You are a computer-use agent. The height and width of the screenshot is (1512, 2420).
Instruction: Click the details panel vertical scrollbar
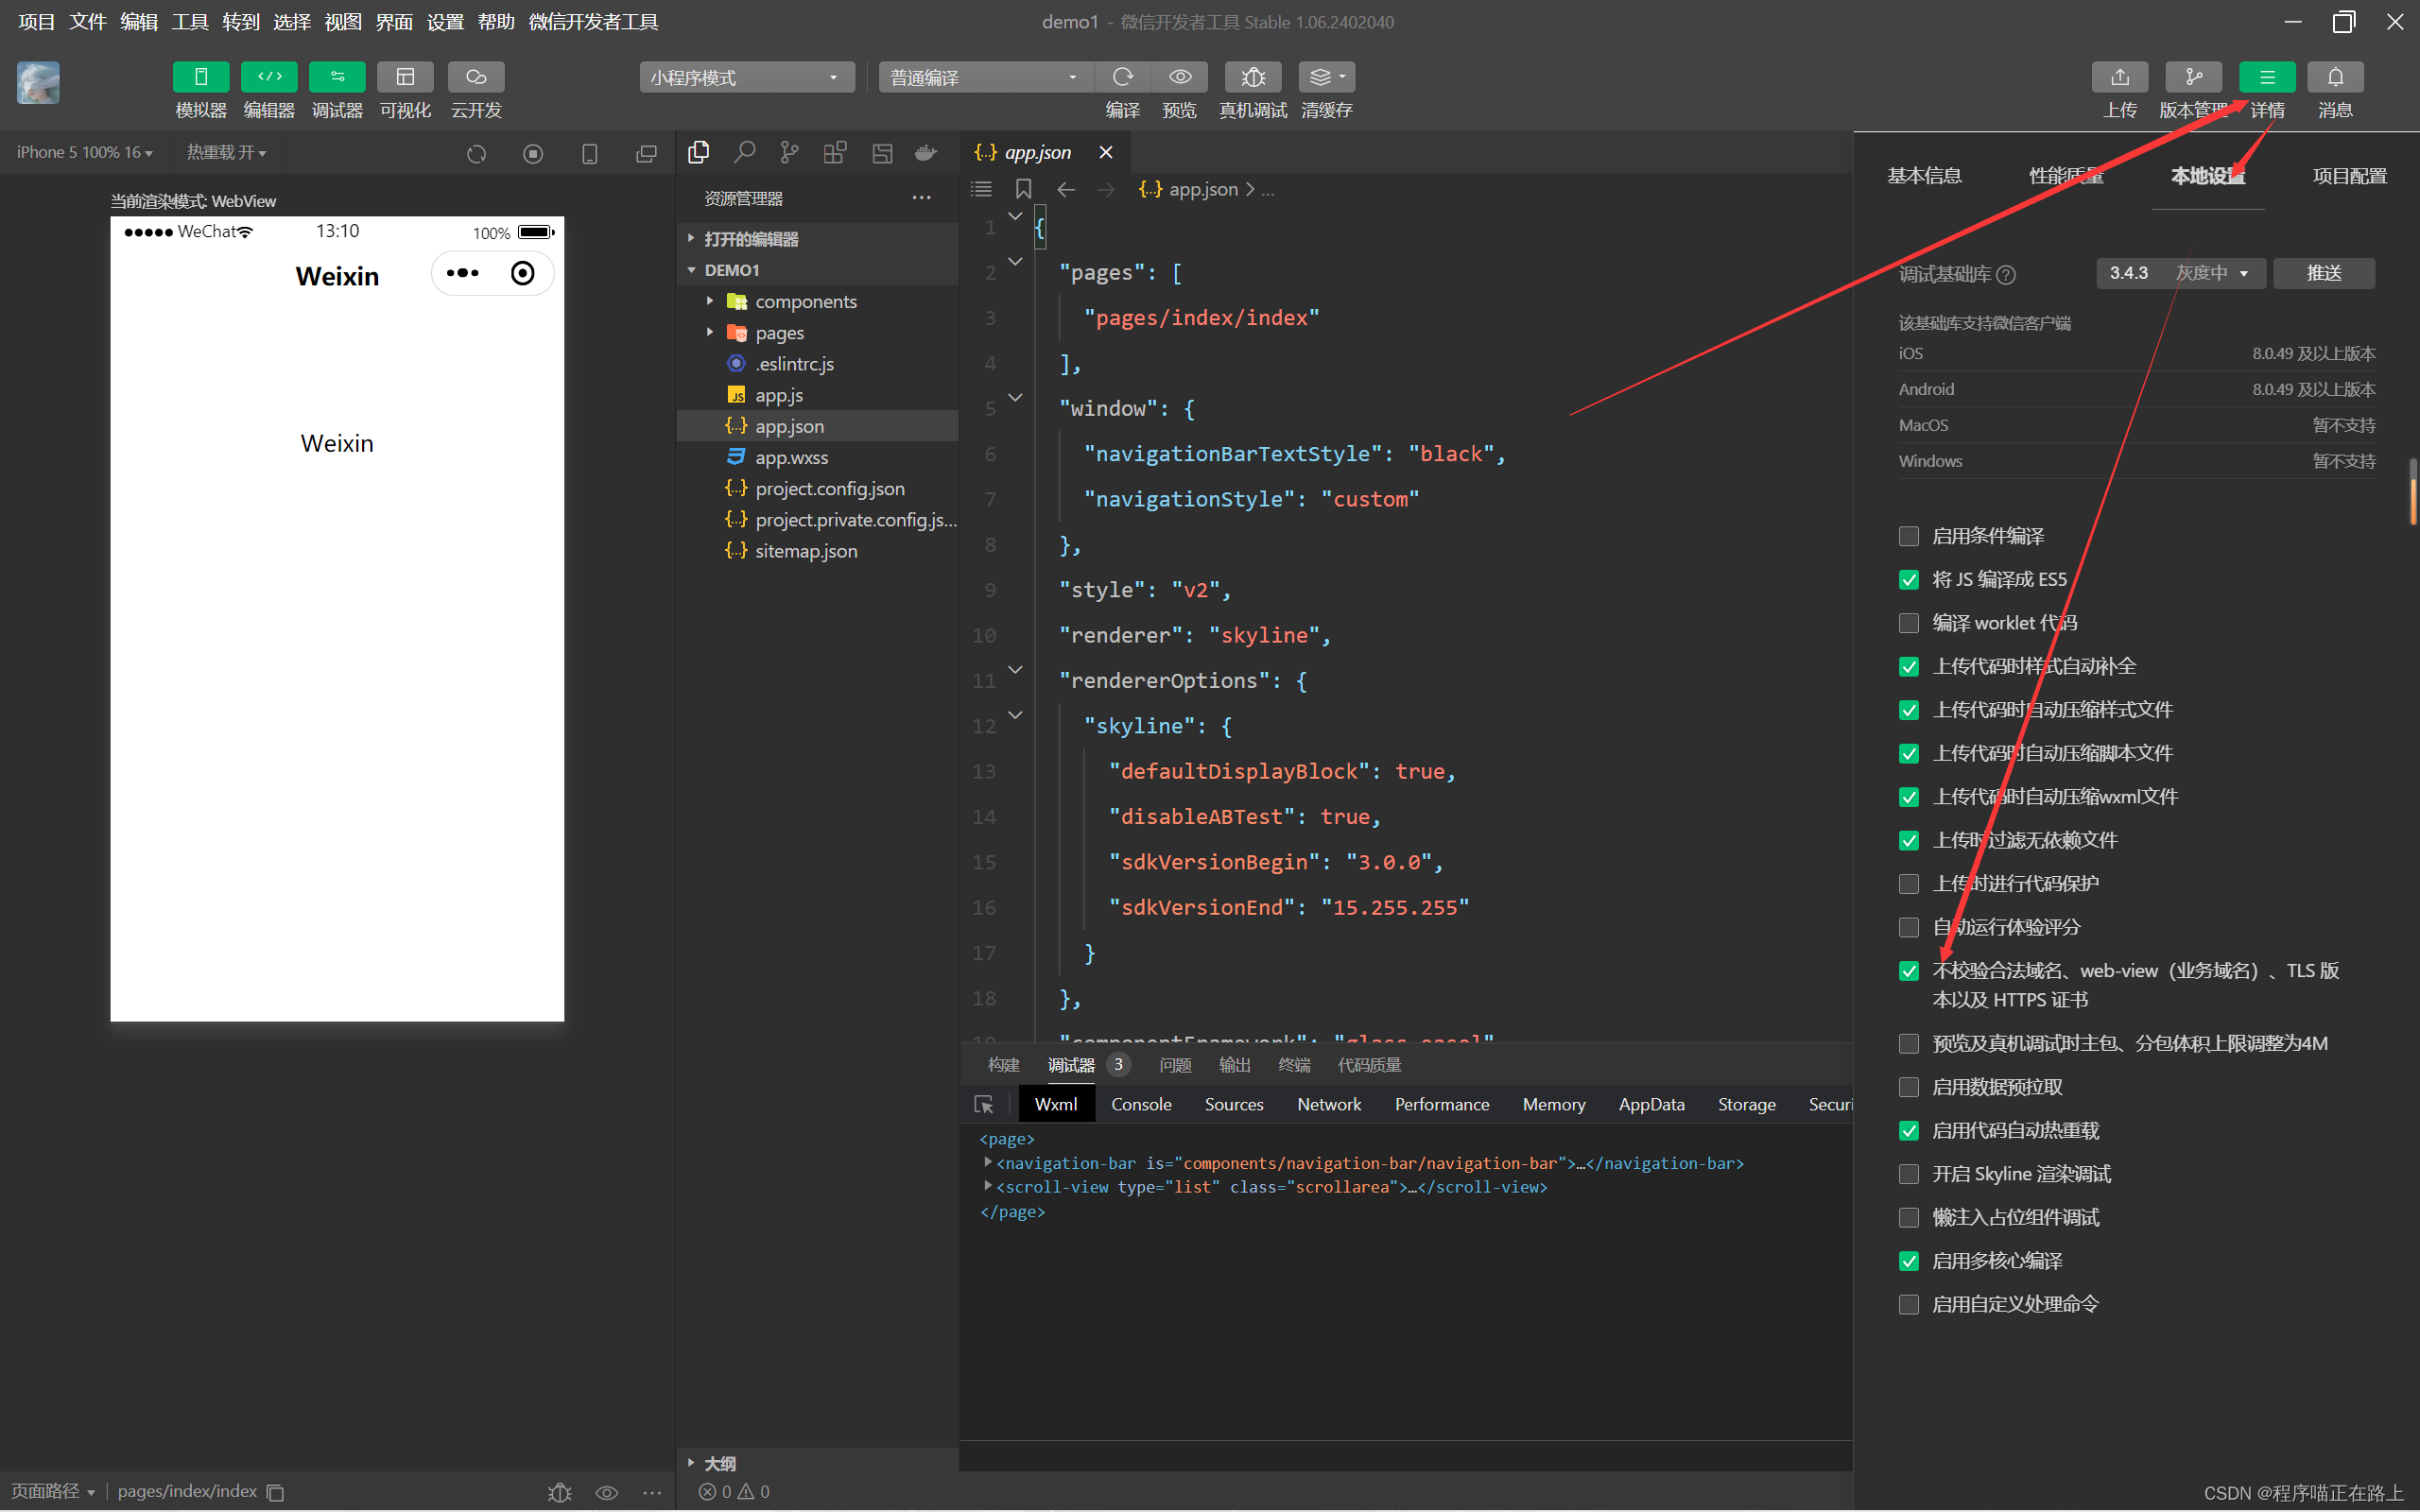click(2414, 492)
